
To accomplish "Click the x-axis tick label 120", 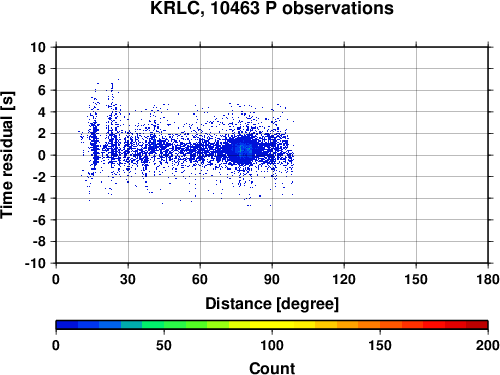I will [x=344, y=279].
